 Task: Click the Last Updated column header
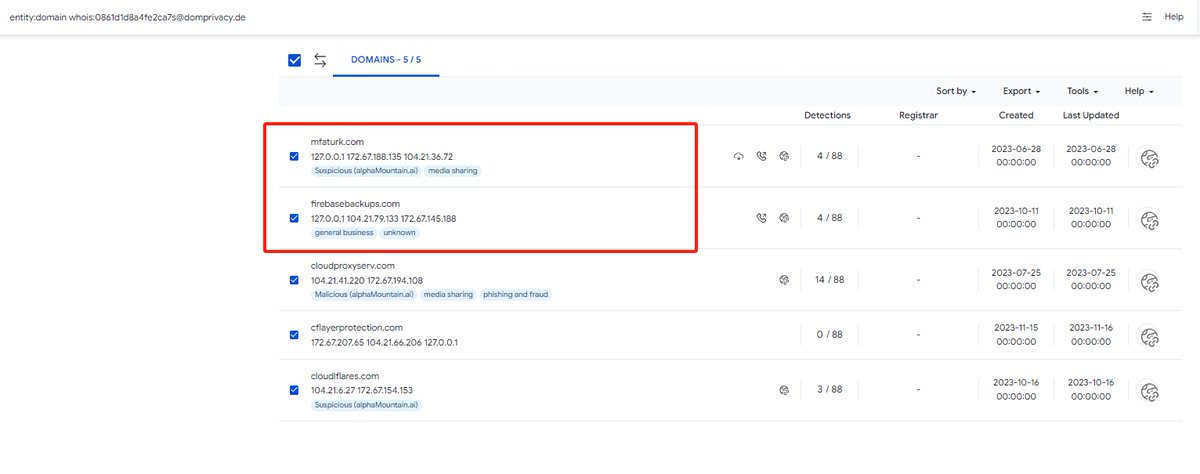pos(1091,116)
